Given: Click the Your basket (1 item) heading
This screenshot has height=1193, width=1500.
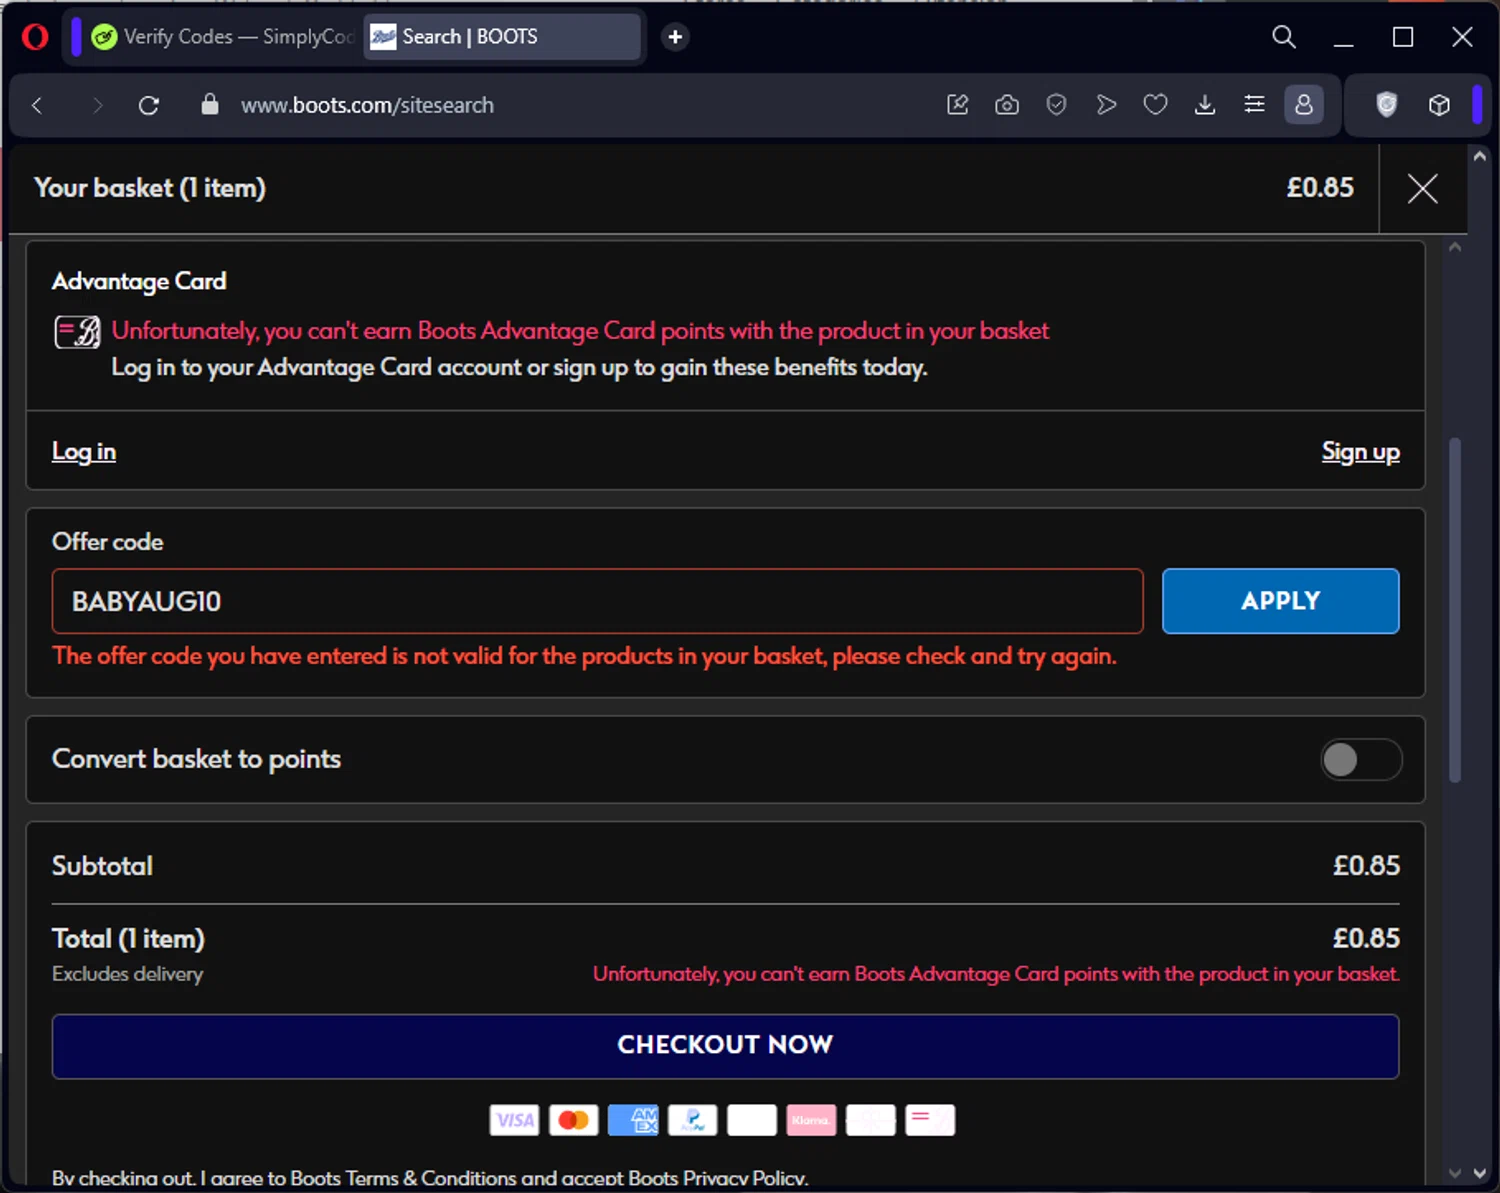Looking at the screenshot, I should (x=150, y=188).
